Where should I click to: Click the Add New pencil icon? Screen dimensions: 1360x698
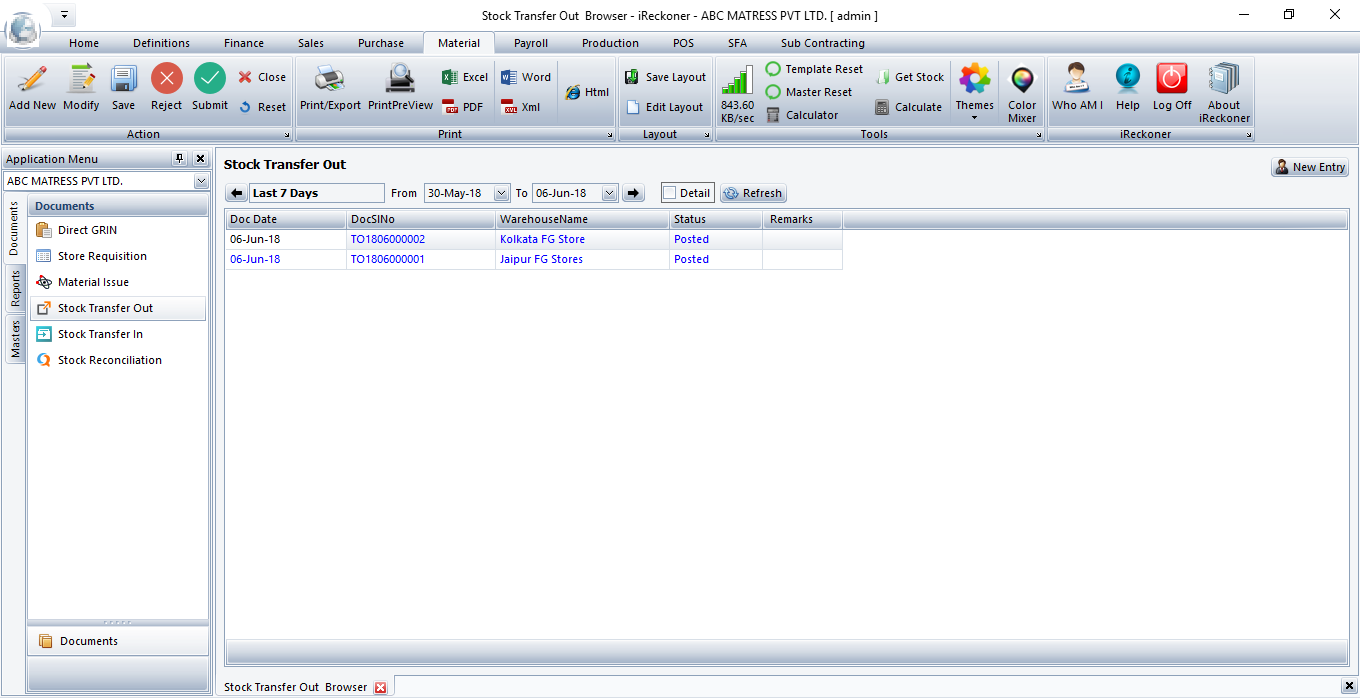[32, 80]
